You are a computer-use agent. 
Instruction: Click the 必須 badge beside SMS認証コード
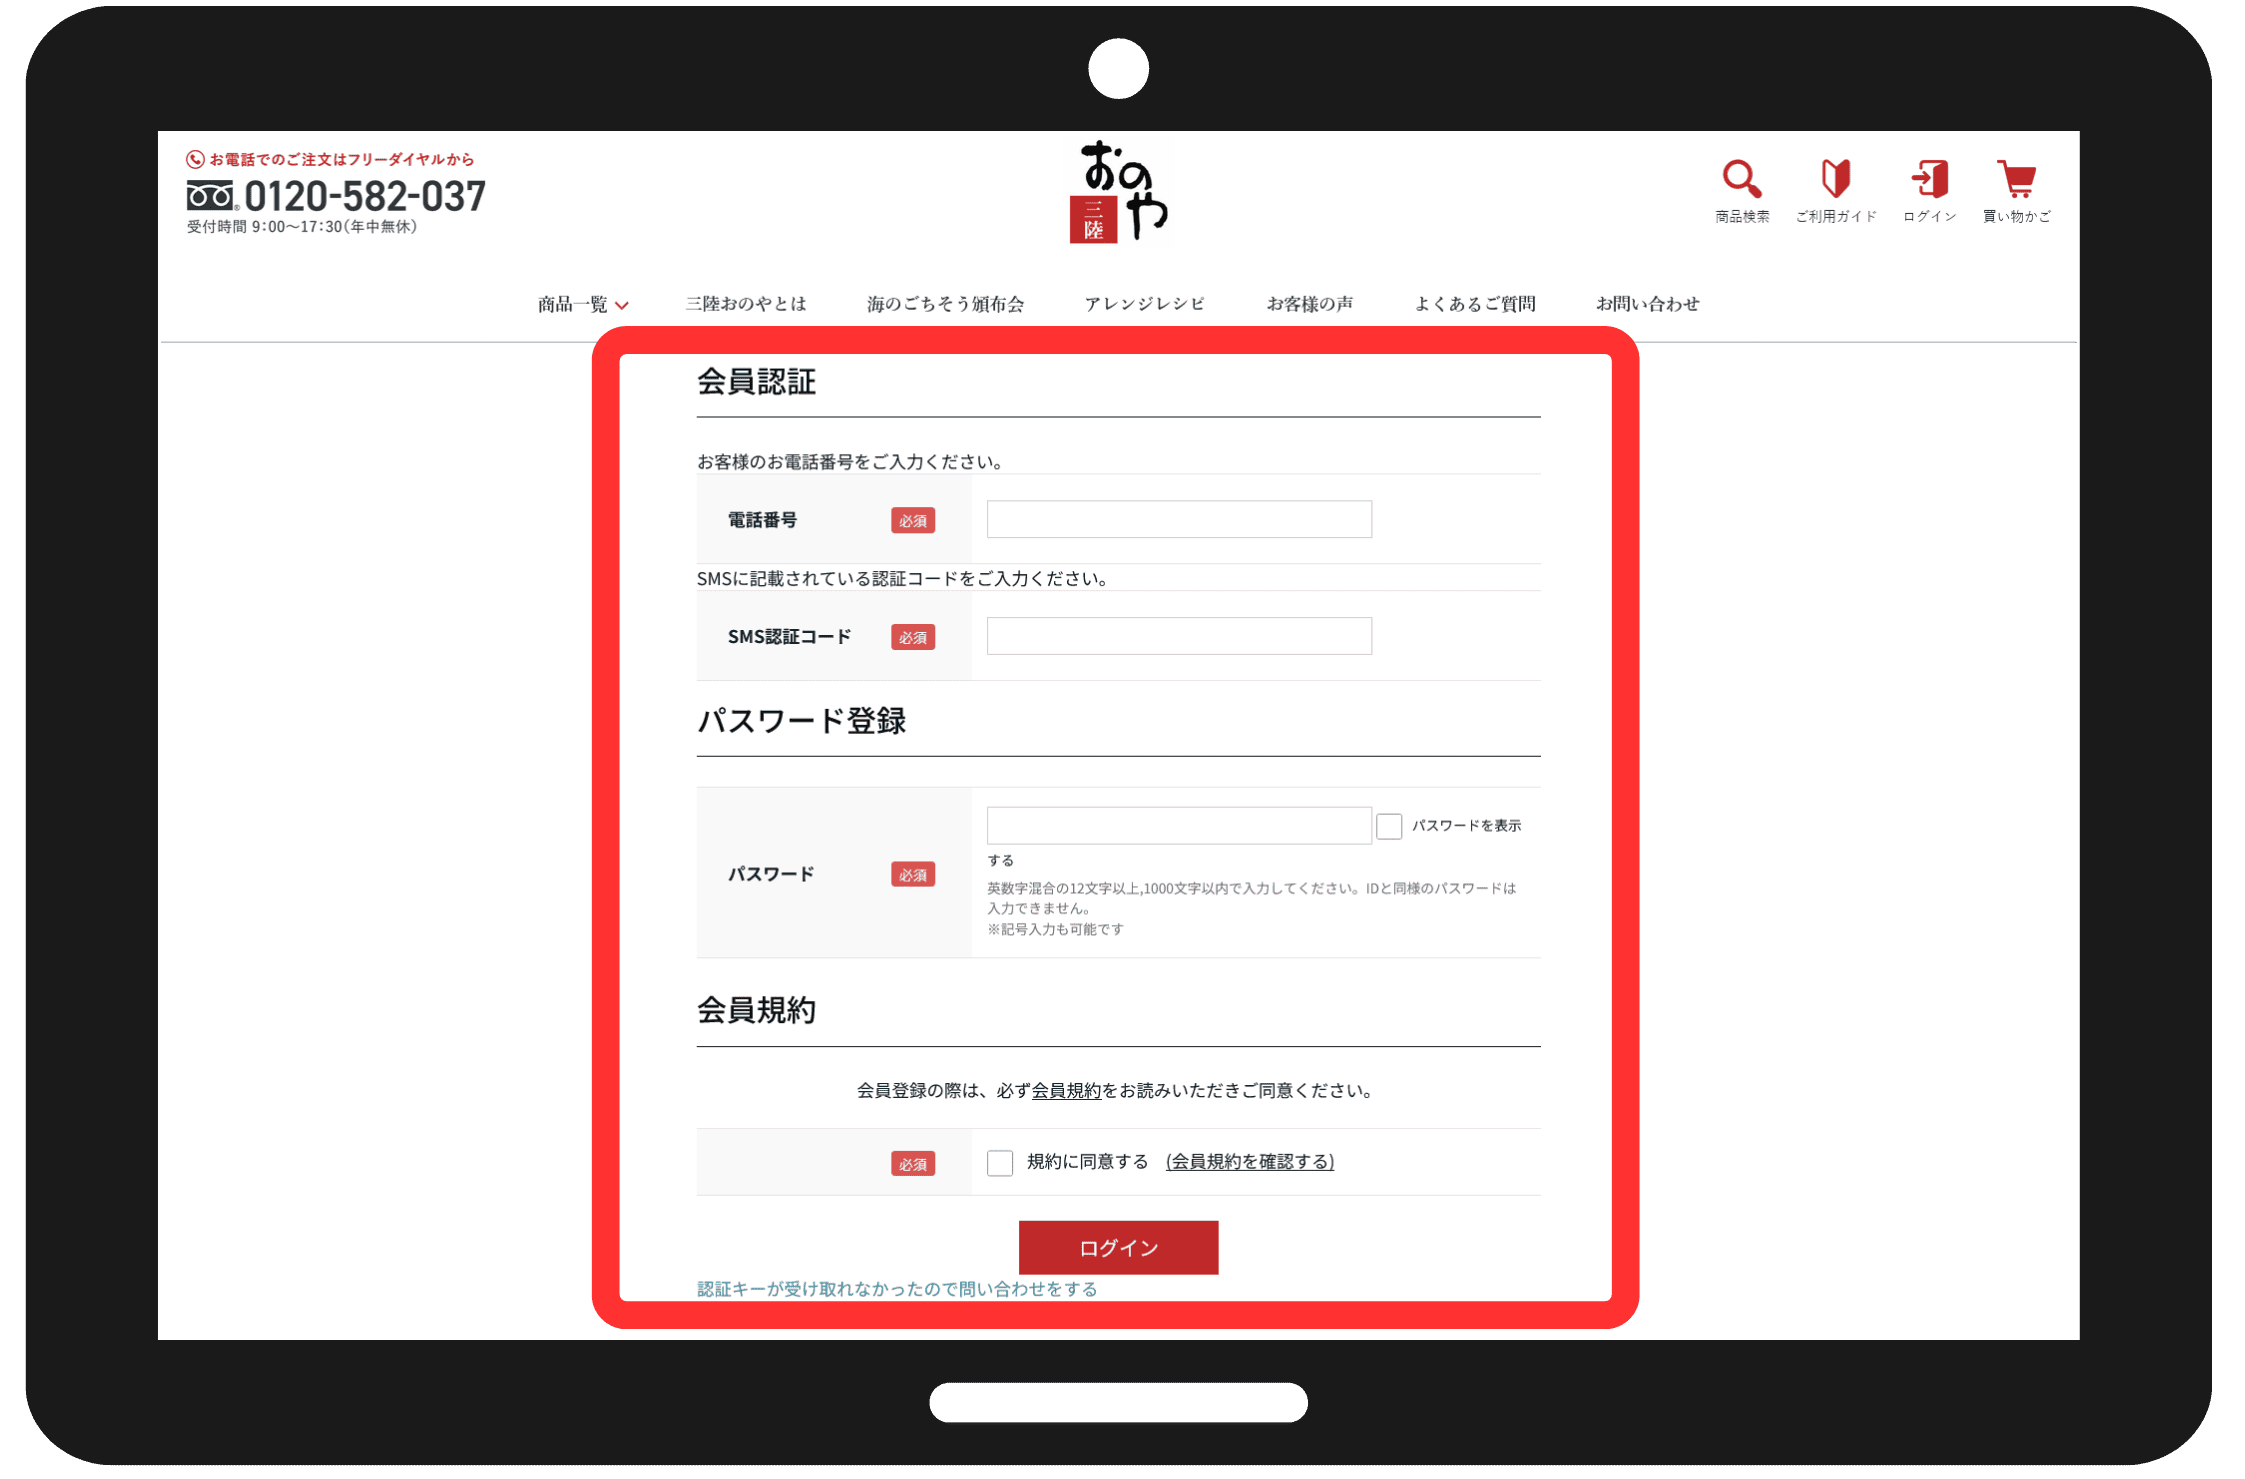[x=913, y=638]
